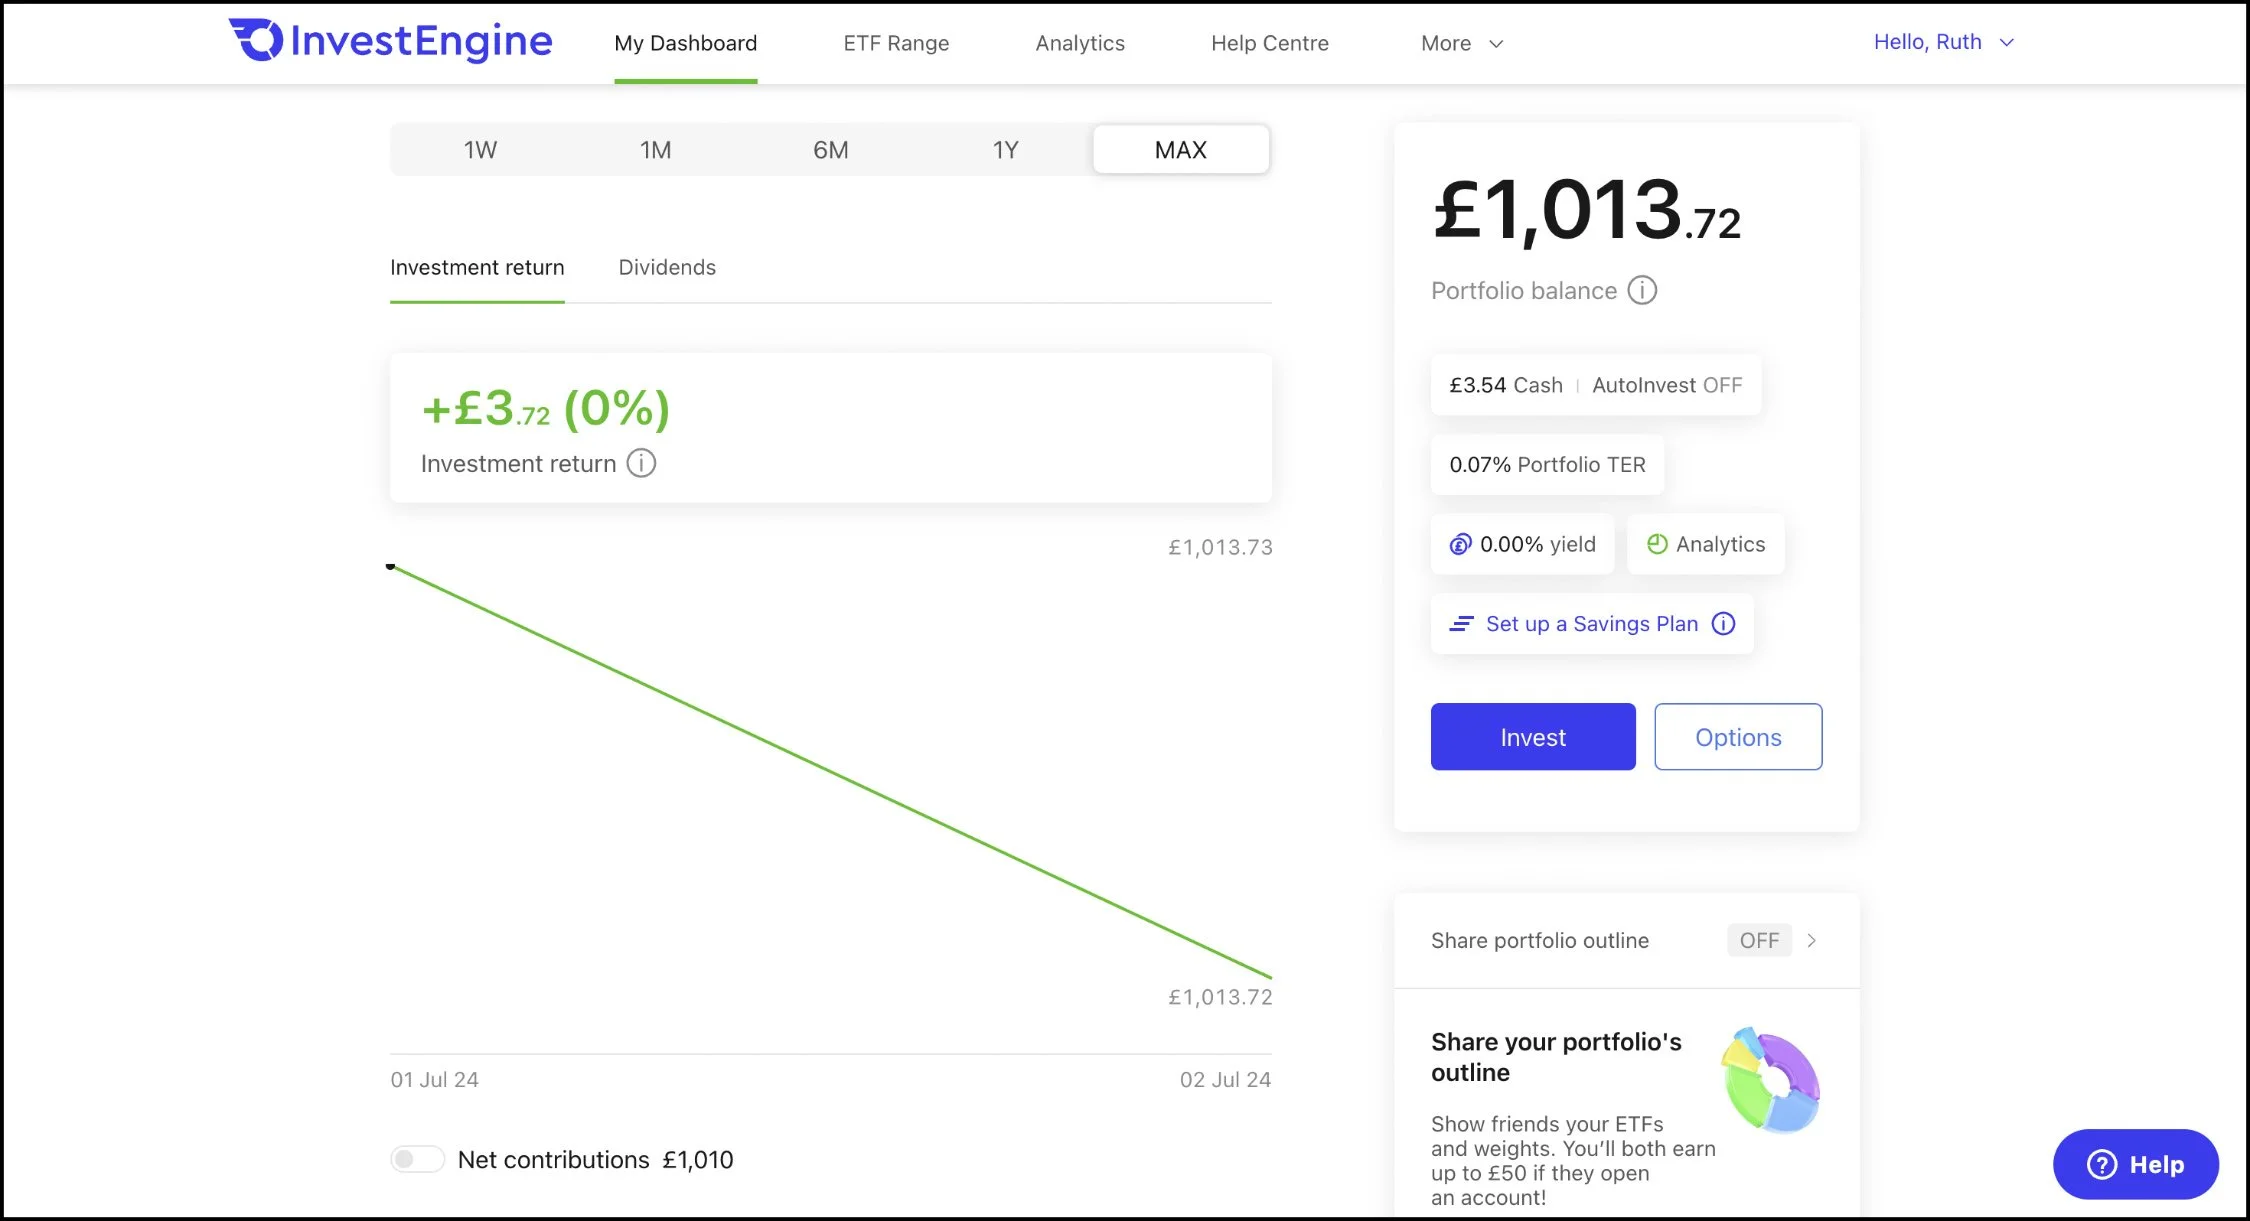2250x1221 pixels.
Task: Expand the More navigation dropdown
Action: 1461,43
